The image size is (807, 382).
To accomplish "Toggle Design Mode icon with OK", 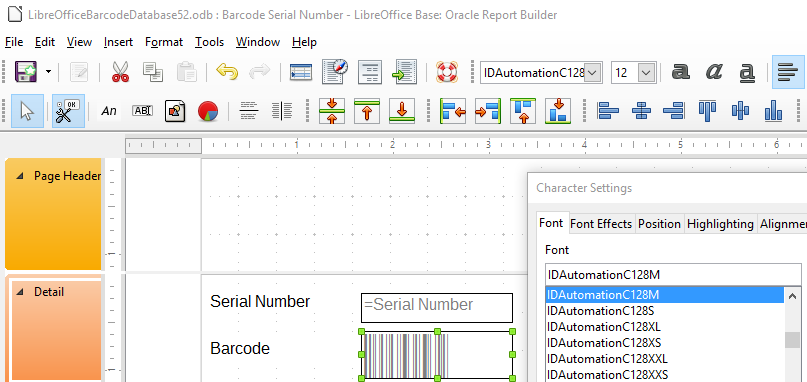I will [x=68, y=111].
